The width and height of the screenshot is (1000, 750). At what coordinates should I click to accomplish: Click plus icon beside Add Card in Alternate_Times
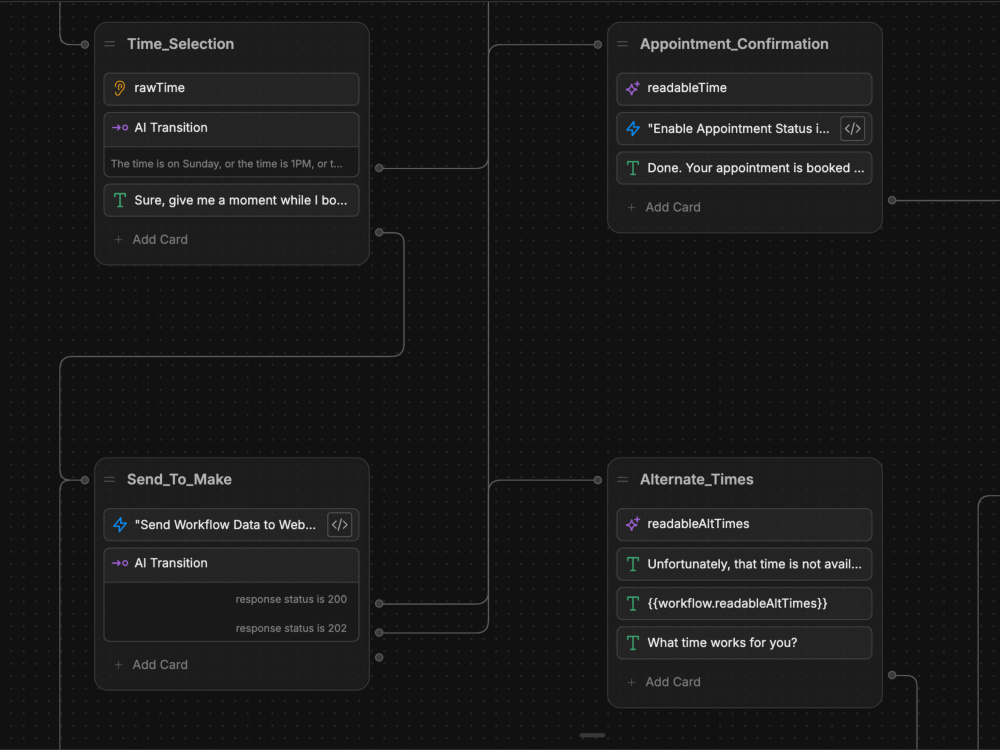pos(631,682)
